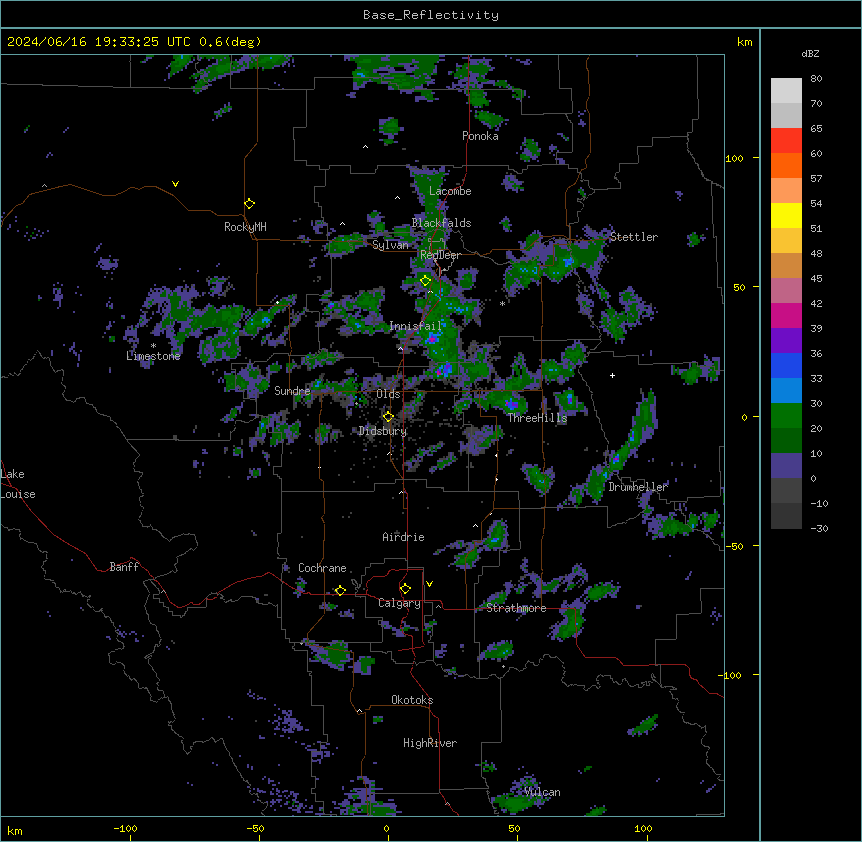Click the yellow diamond marker above RockyMH

coord(249,204)
